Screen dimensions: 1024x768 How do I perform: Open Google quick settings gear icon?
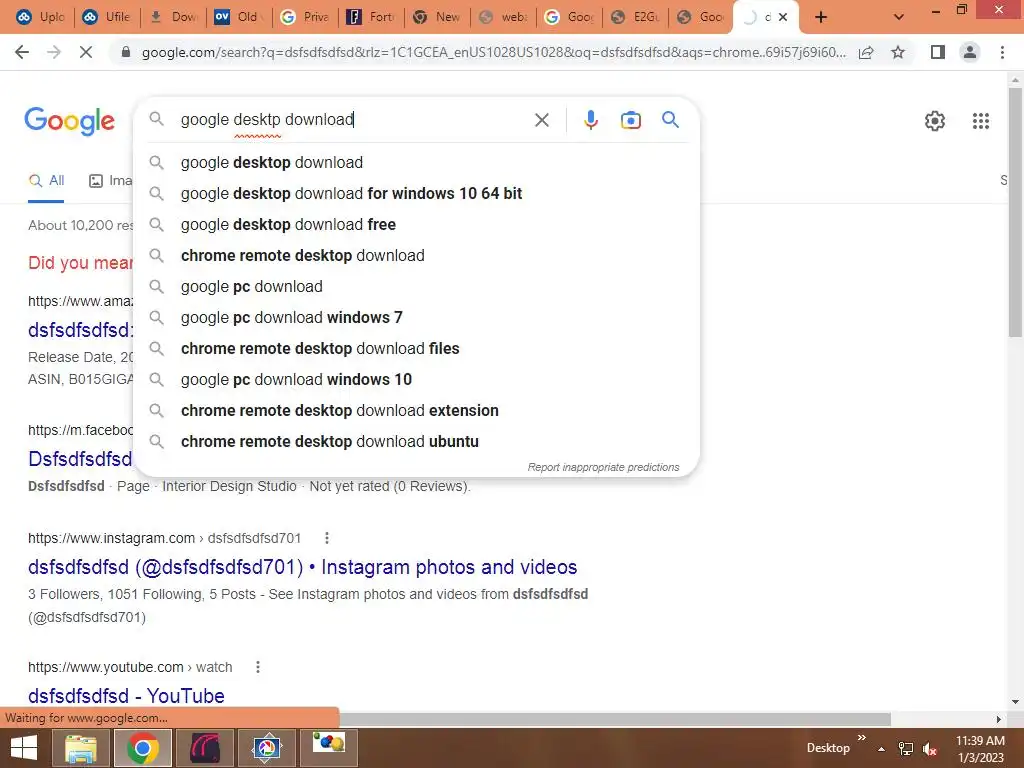[935, 121]
